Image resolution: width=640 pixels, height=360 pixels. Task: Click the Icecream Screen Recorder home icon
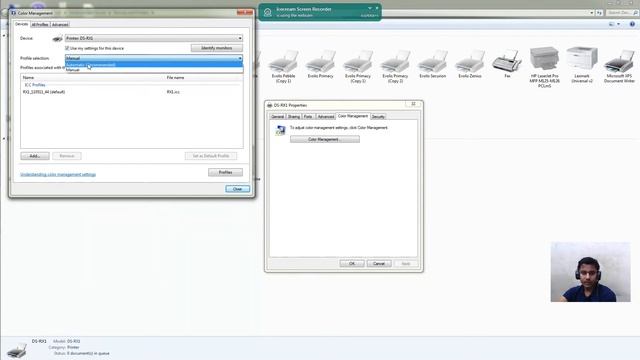tap(268, 12)
